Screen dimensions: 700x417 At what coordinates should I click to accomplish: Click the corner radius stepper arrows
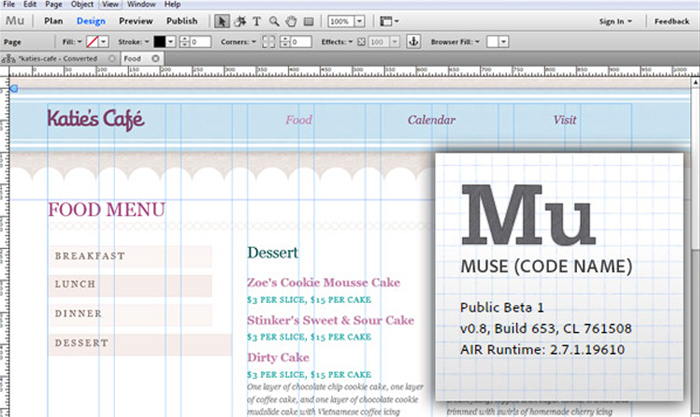click(285, 42)
